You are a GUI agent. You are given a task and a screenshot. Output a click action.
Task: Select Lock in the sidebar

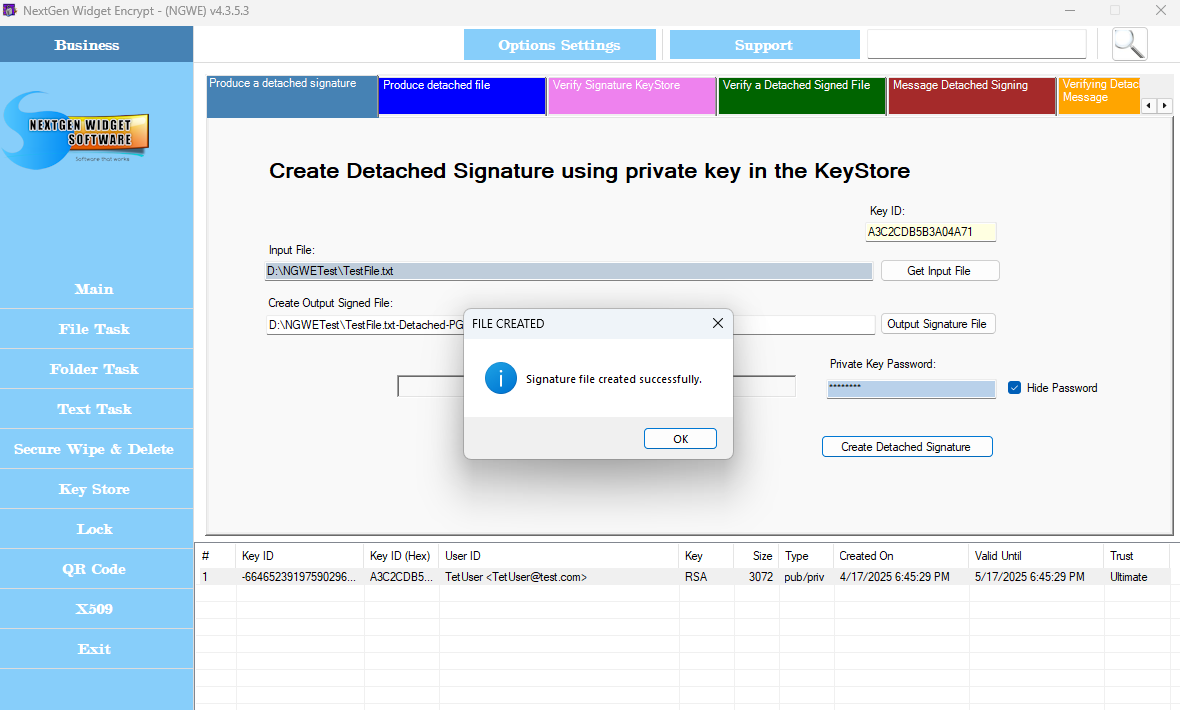tap(96, 529)
